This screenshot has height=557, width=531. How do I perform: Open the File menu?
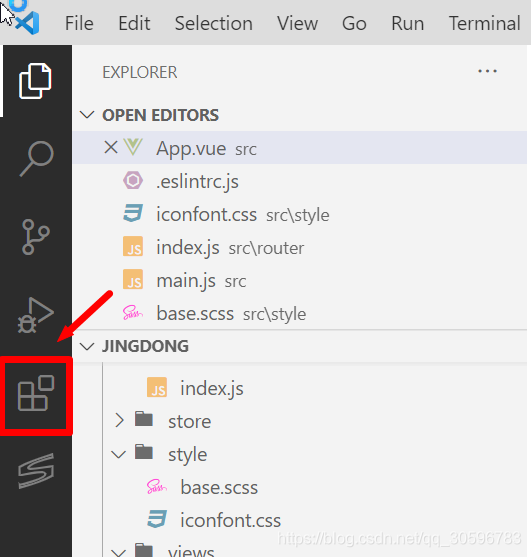point(79,23)
